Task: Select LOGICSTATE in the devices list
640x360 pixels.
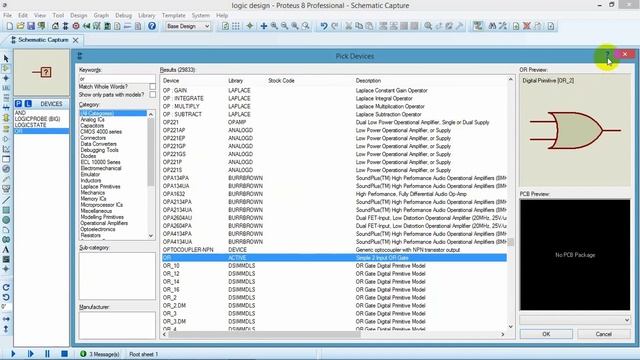Action: tap(30, 125)
